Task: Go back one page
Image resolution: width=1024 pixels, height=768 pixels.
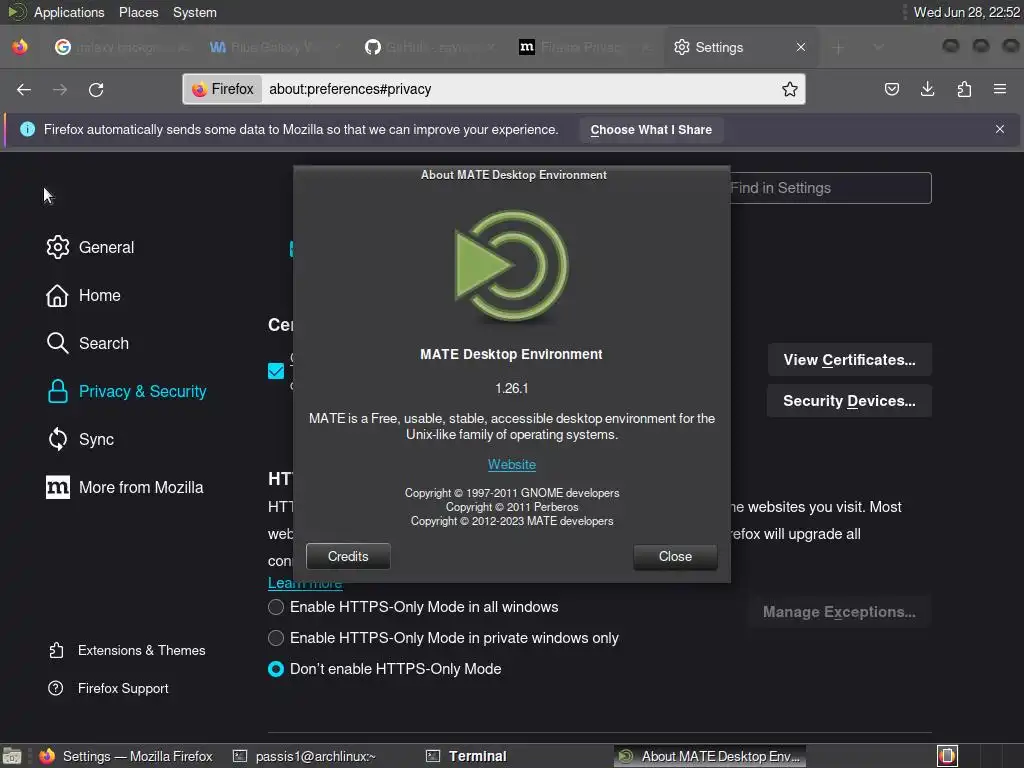Action: point(24,89)
